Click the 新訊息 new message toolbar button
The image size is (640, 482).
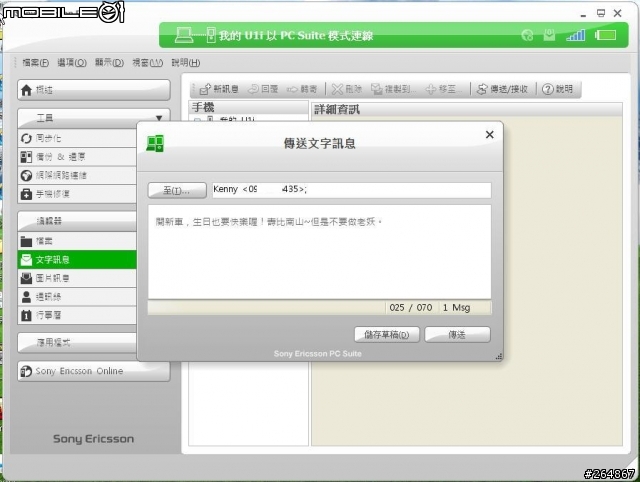[x=219, y=89]
